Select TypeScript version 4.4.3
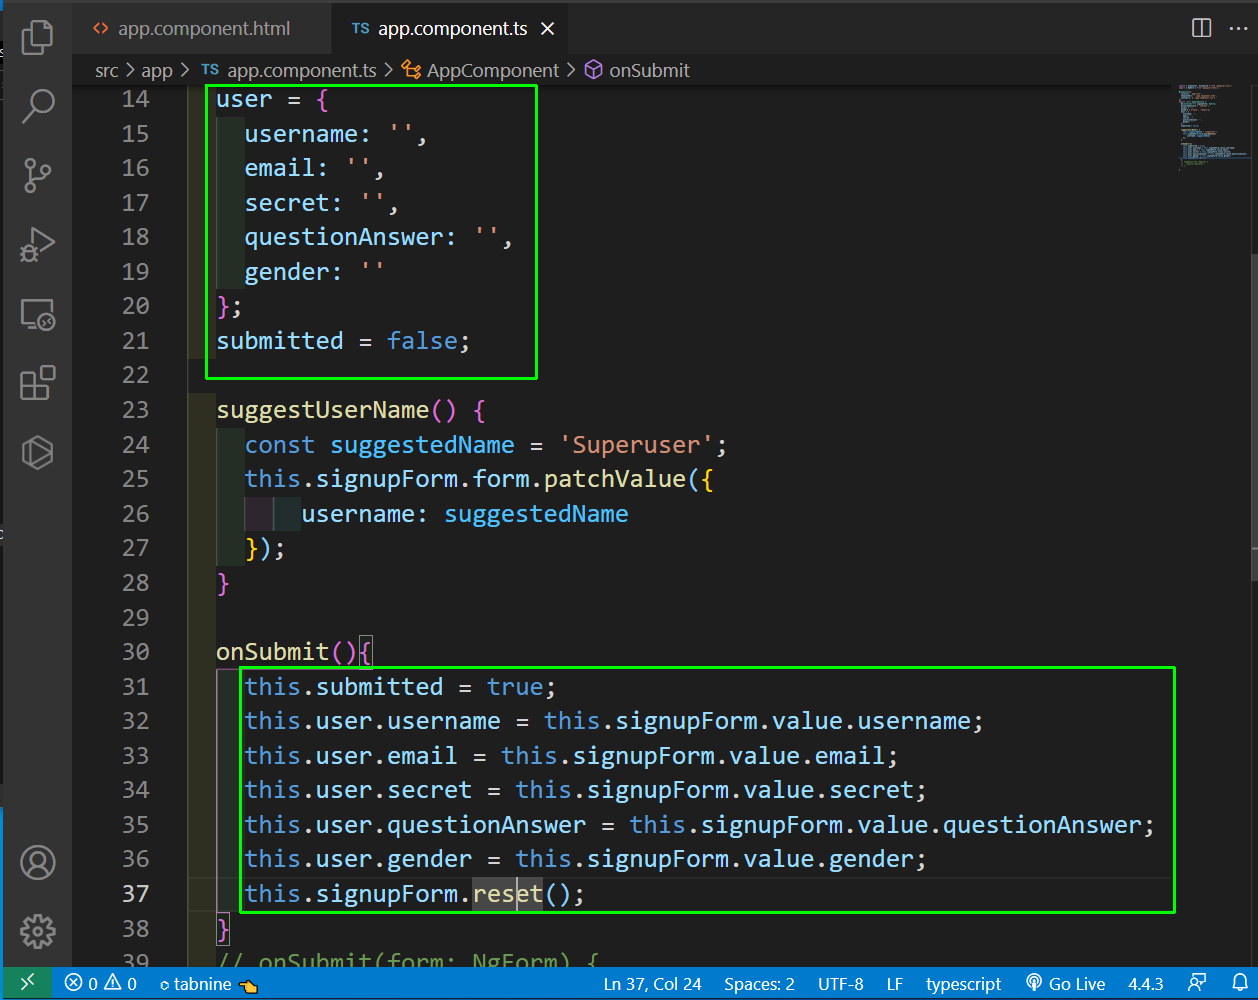 coord(1146,984)
